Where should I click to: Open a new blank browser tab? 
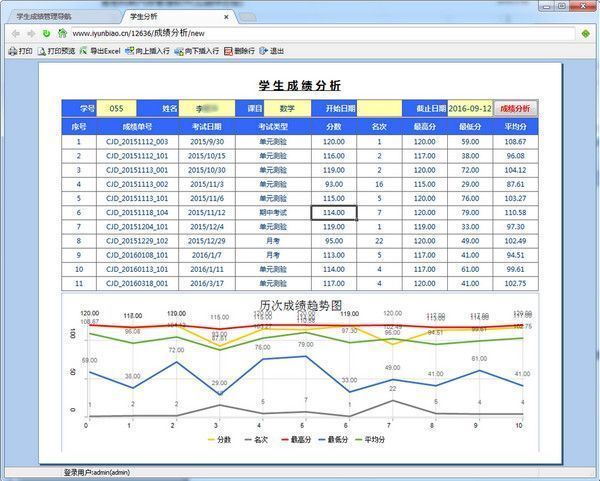tap(248, 17)
